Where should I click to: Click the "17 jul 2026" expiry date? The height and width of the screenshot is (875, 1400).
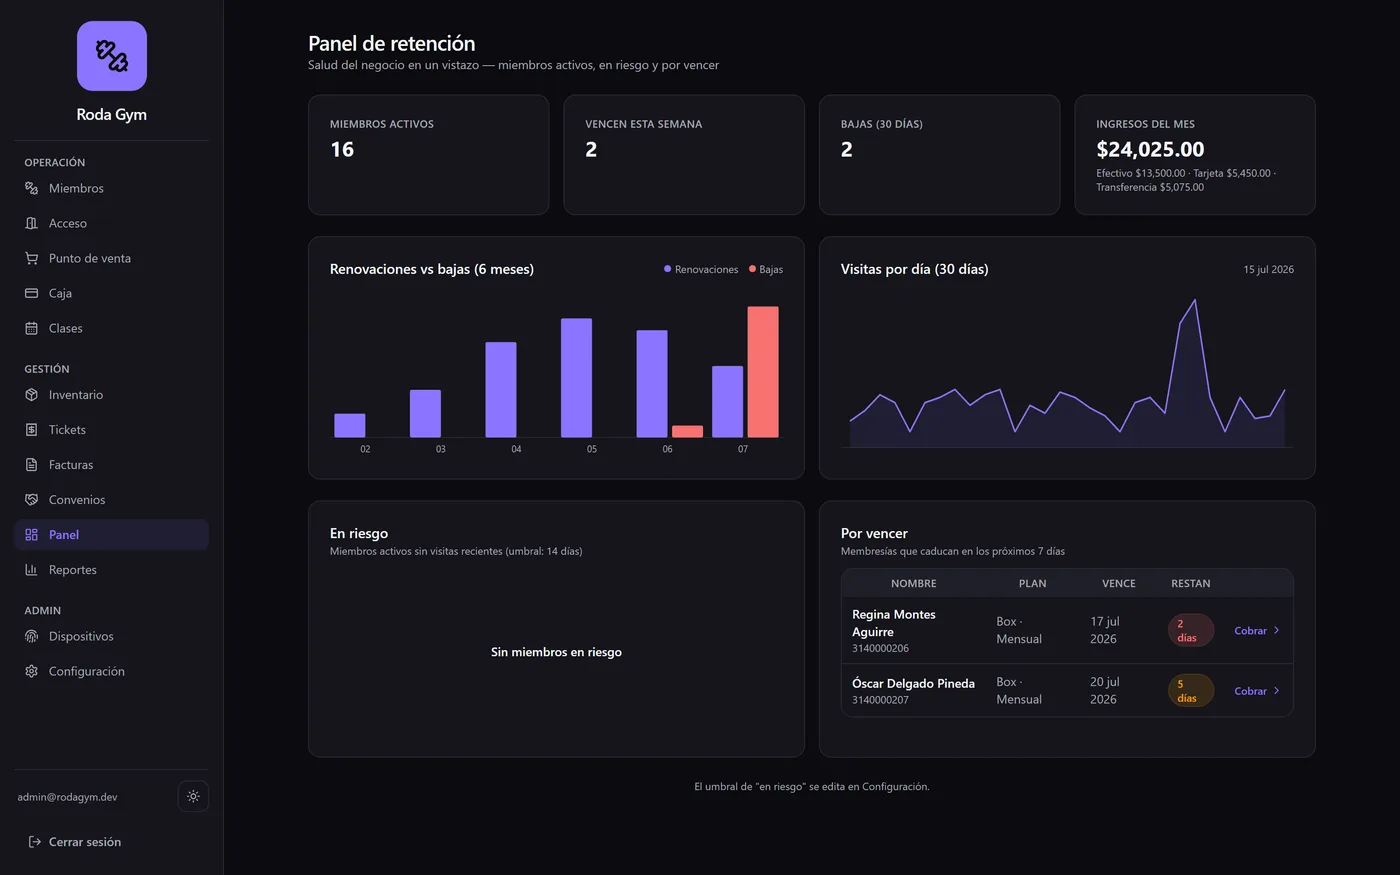pos(1105,631)
